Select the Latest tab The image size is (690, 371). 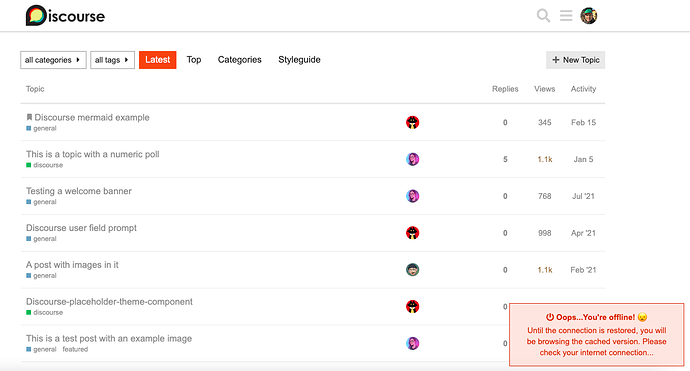pos(158,60)
